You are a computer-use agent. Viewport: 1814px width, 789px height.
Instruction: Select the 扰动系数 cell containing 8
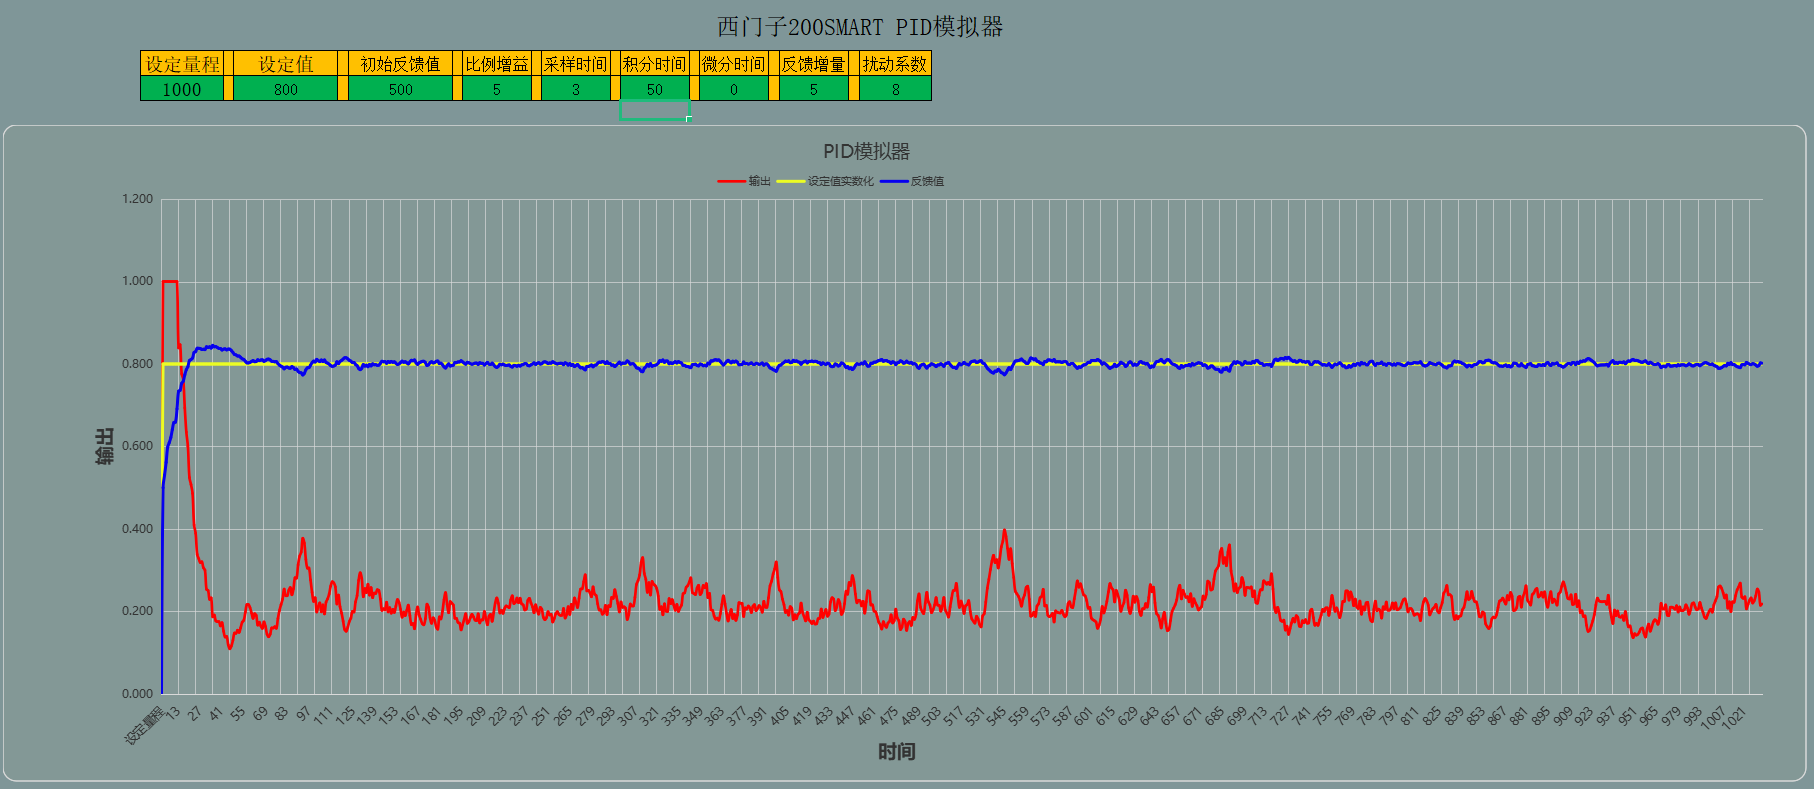tap(895, 89)
